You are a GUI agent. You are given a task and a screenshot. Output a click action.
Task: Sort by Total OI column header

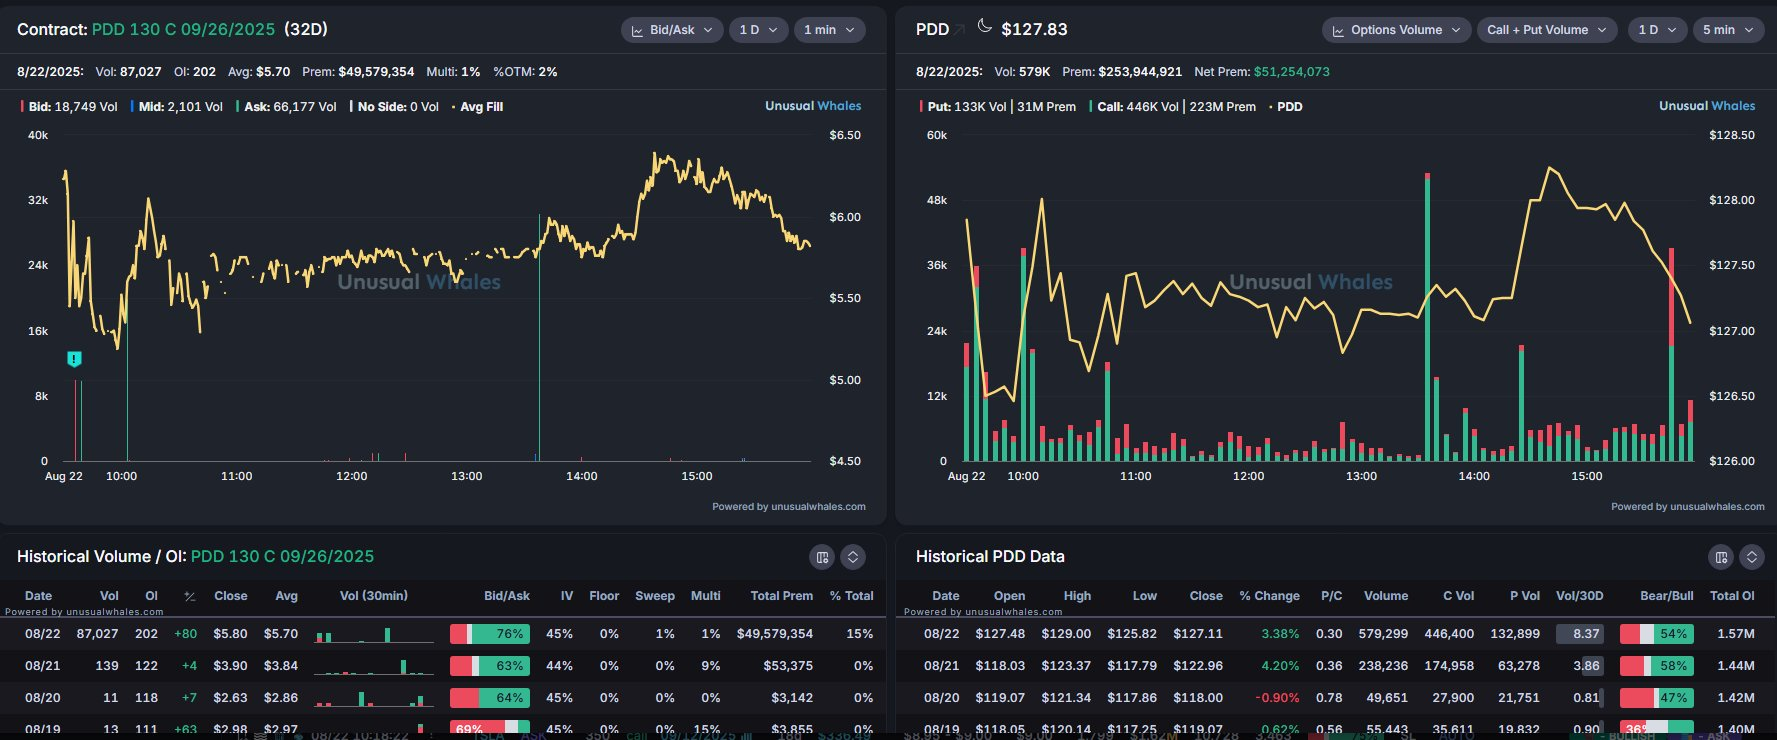(x=1732, y=596)
